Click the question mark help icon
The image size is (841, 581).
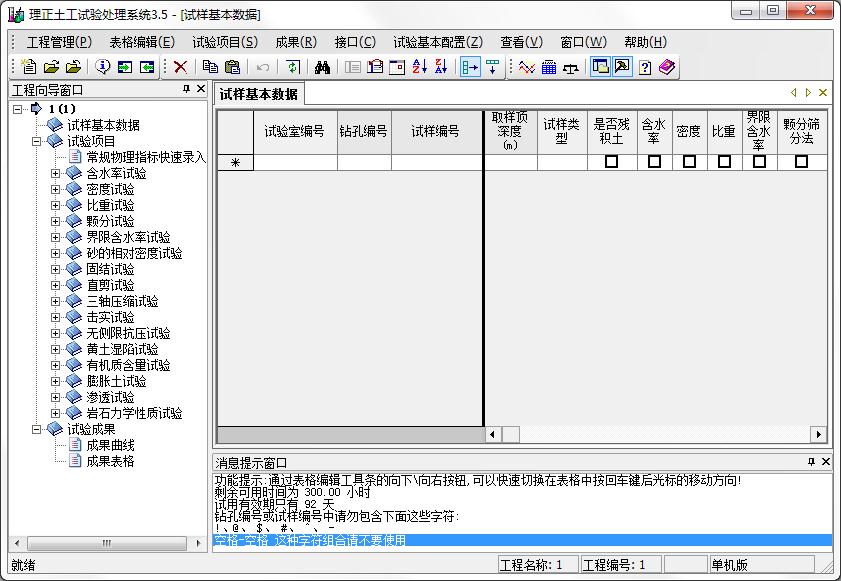(645, 67)
